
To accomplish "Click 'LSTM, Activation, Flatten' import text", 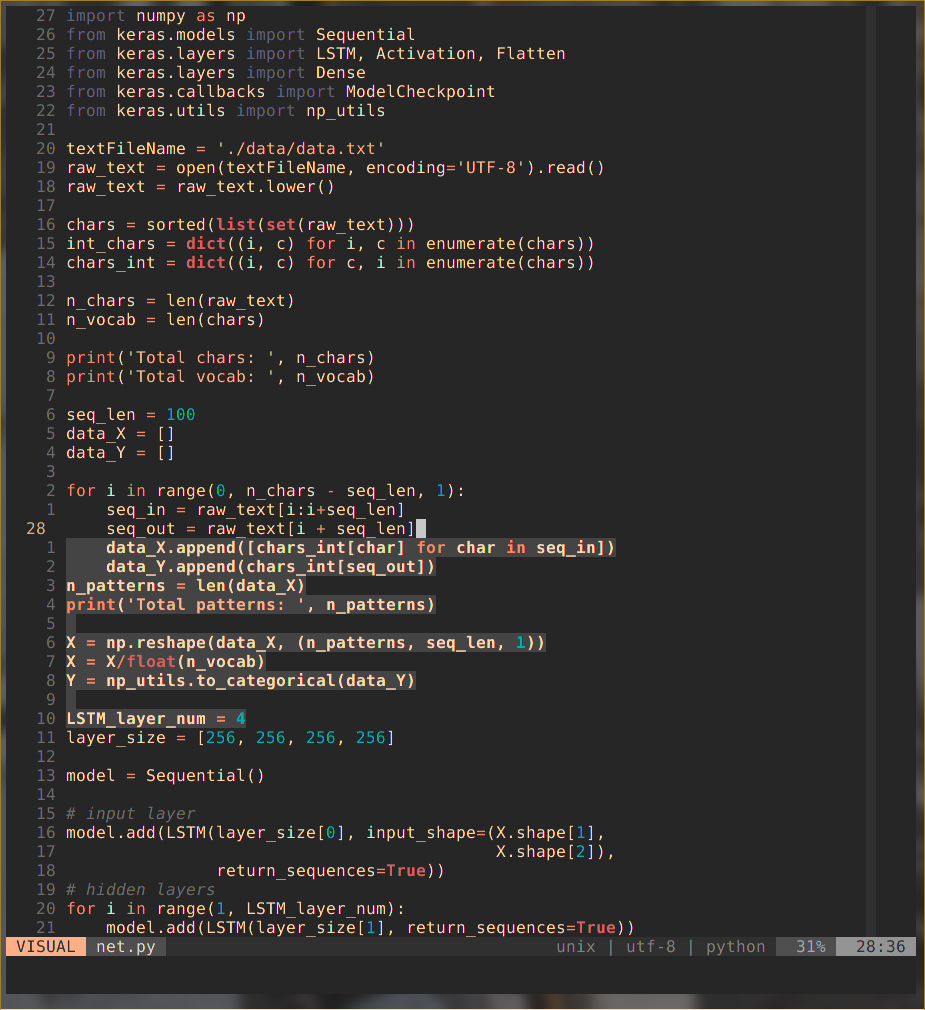I will 441,53.
